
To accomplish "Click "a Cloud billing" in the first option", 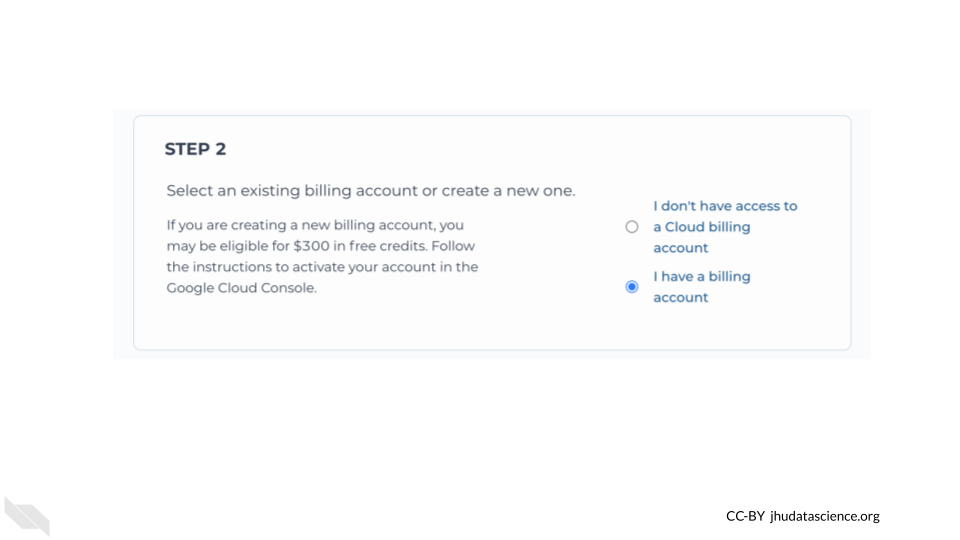I will click(x=701, y=227).
